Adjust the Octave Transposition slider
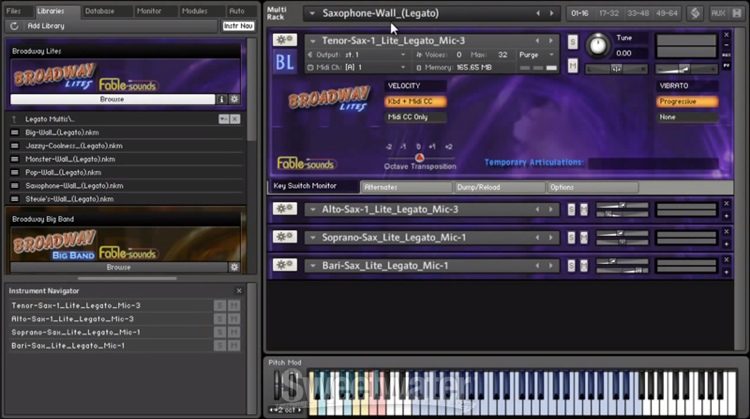 pyautogui.click(x=419, y=157)
